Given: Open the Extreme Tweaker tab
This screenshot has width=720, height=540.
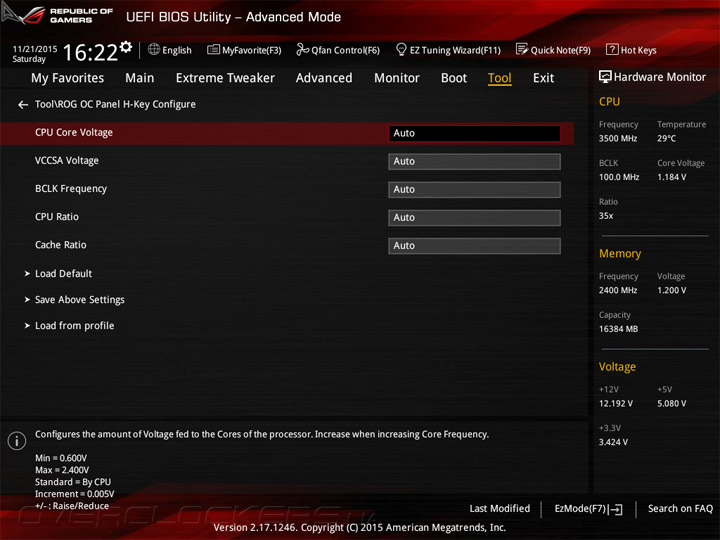Looking at the screenshot, I should (225, 78).
